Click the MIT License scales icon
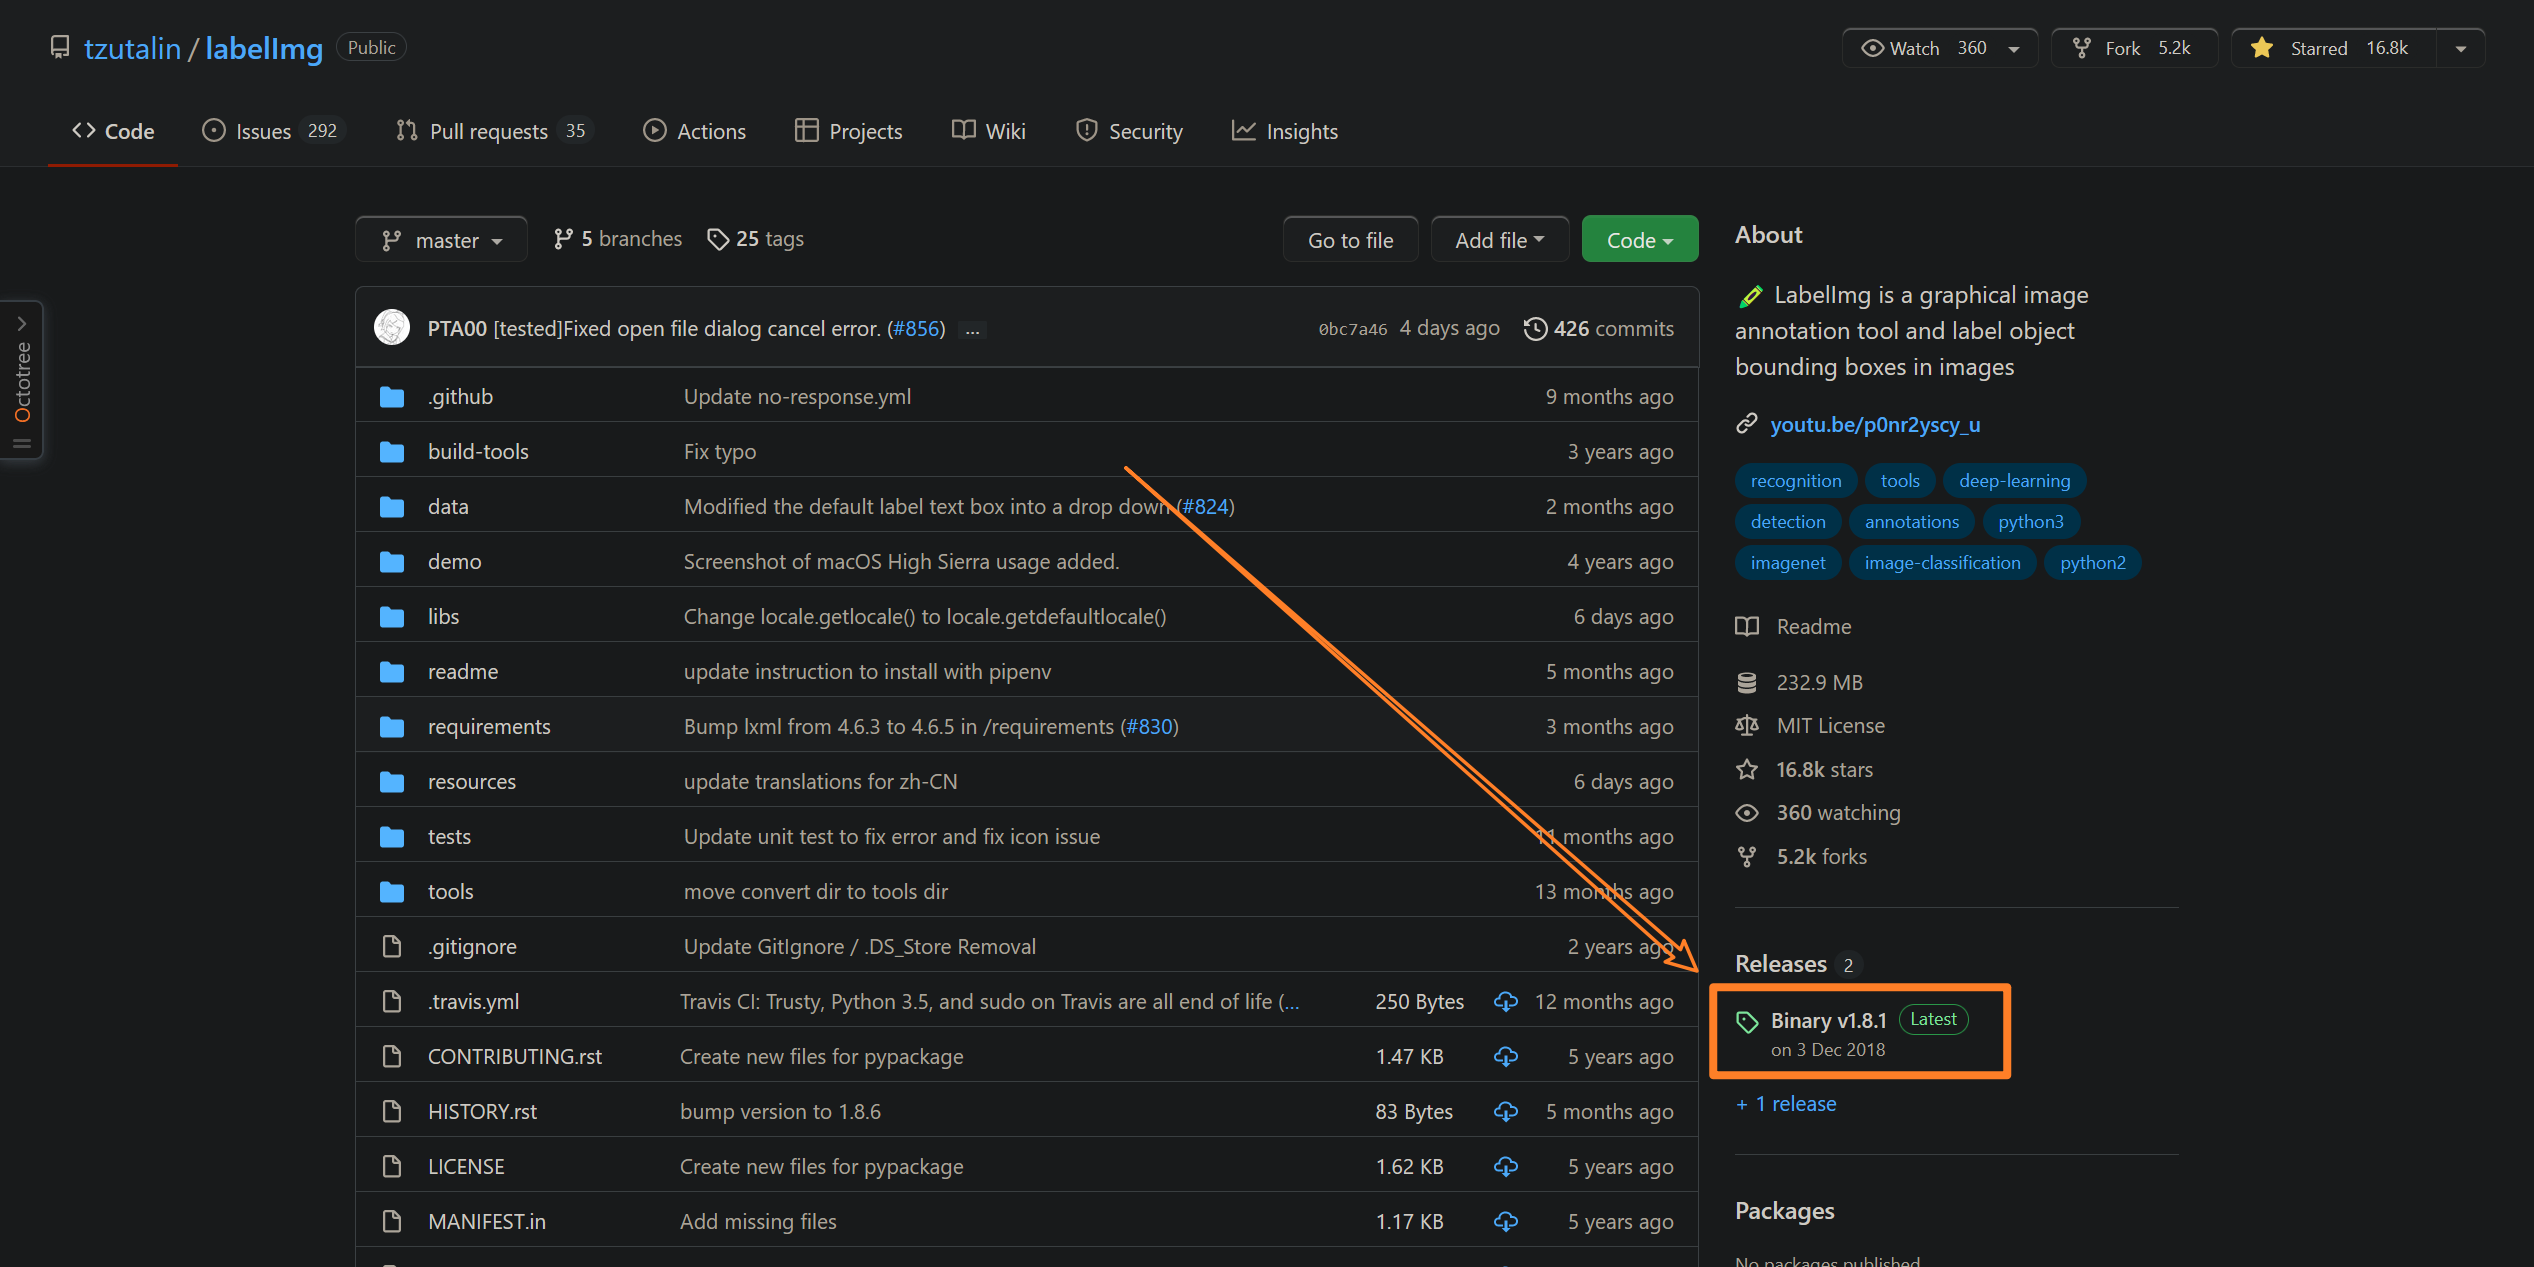 click(1747, 726)
